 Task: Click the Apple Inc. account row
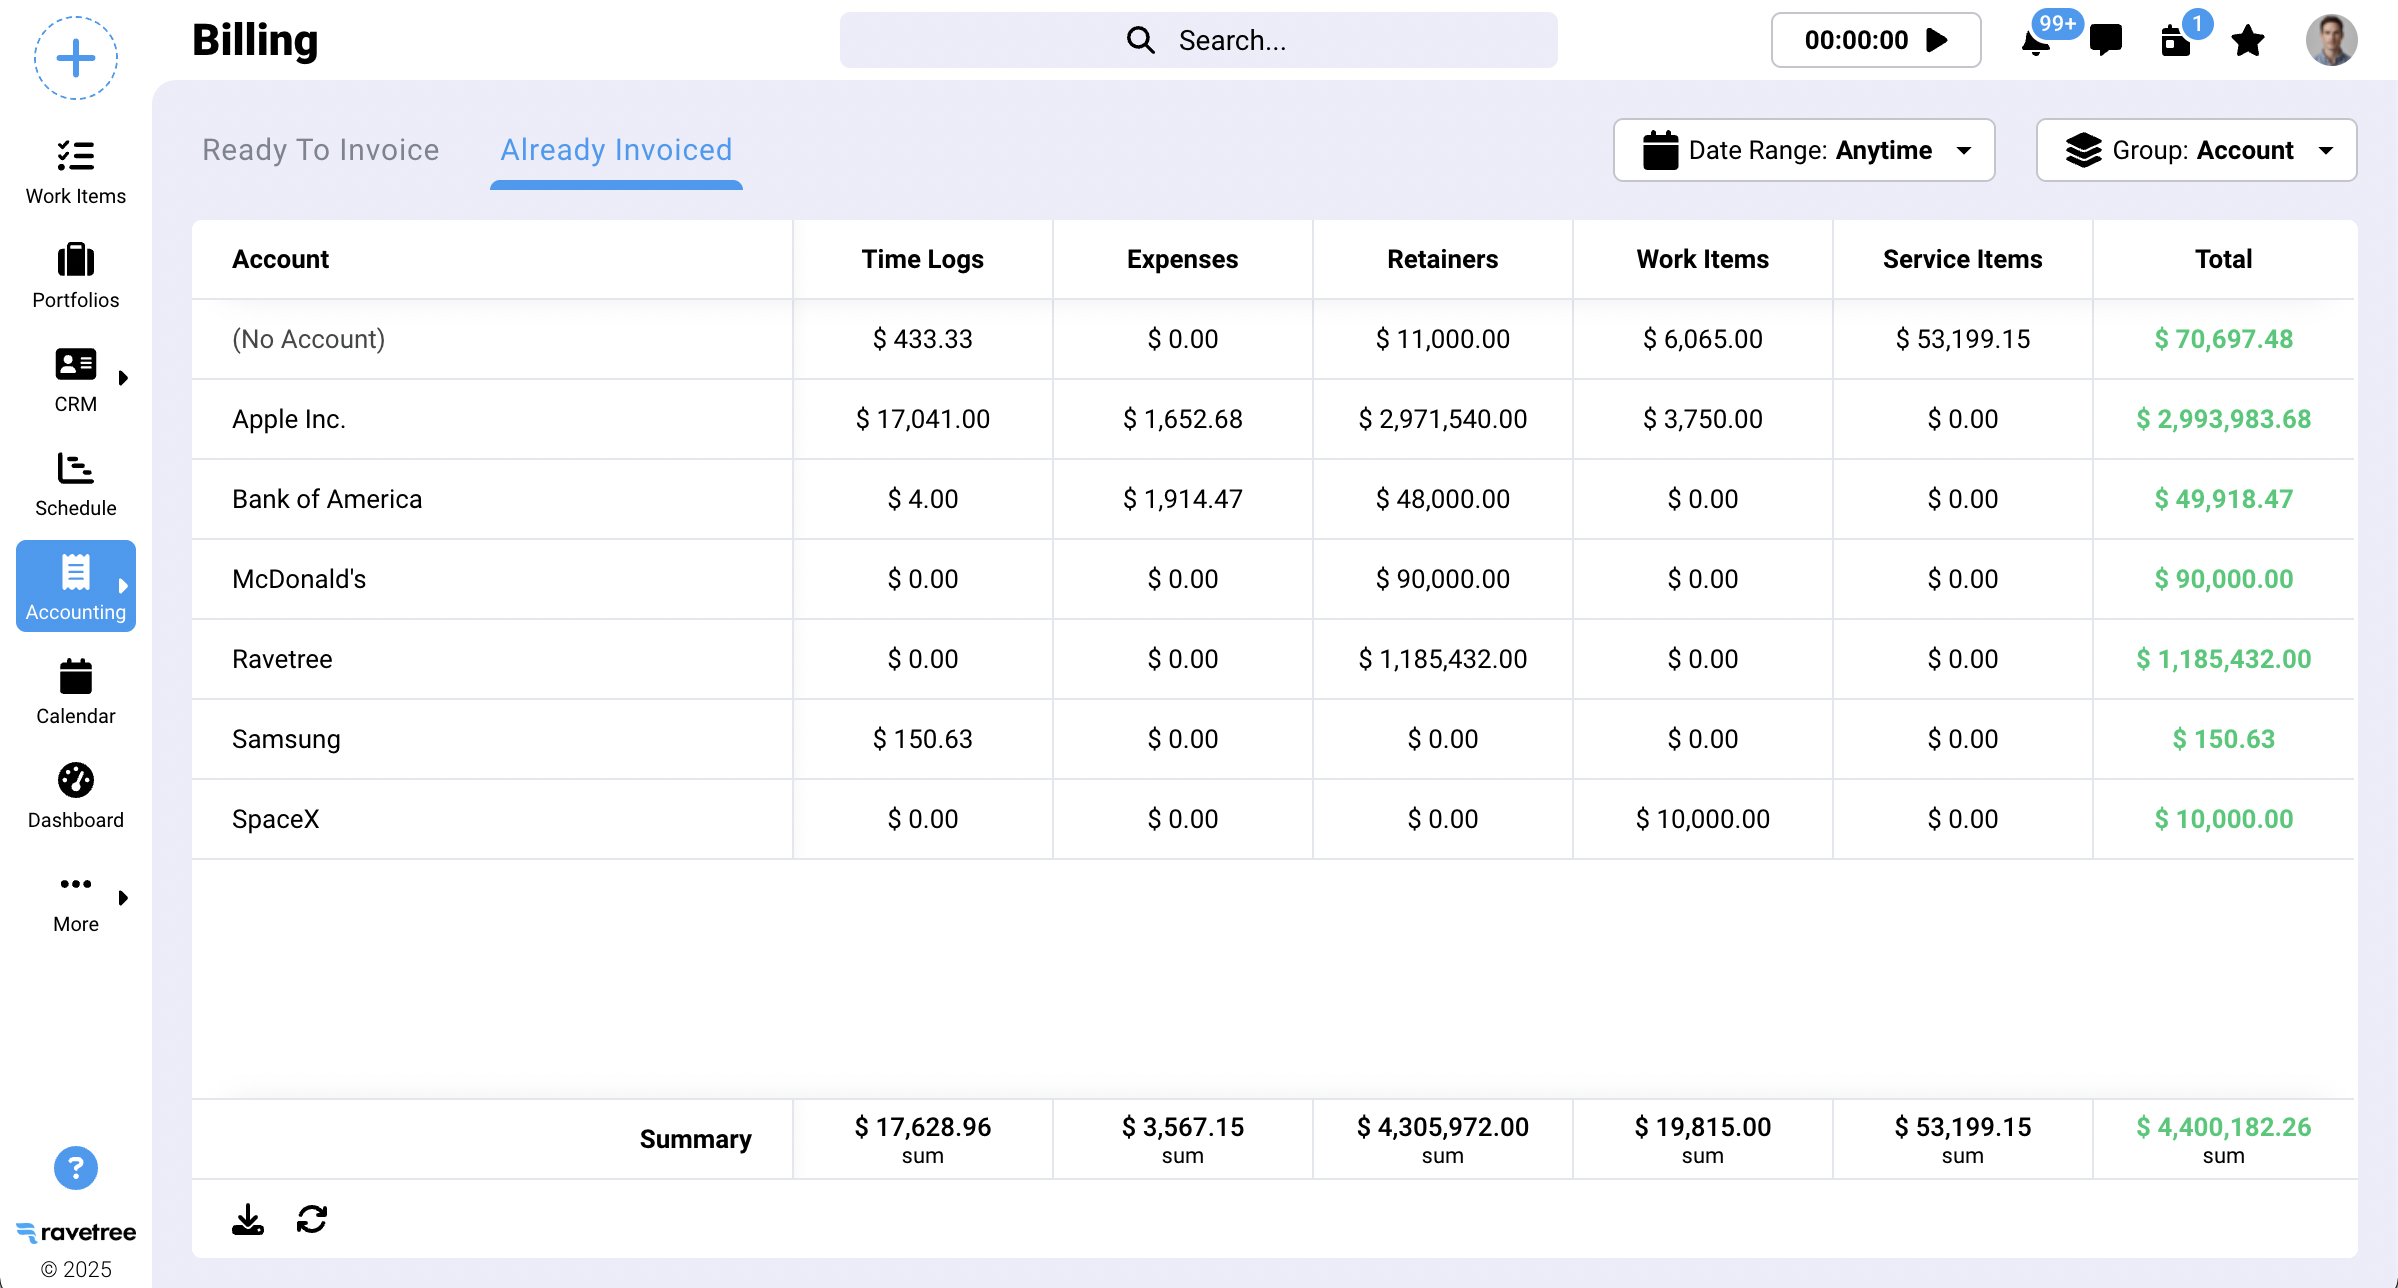click(289, 419)
